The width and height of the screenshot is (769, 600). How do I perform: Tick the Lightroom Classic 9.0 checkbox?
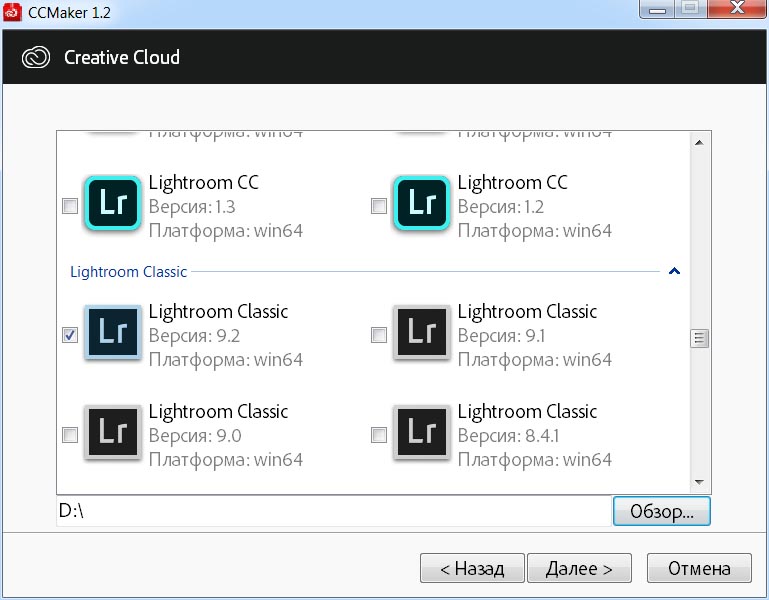pos(70,435)
